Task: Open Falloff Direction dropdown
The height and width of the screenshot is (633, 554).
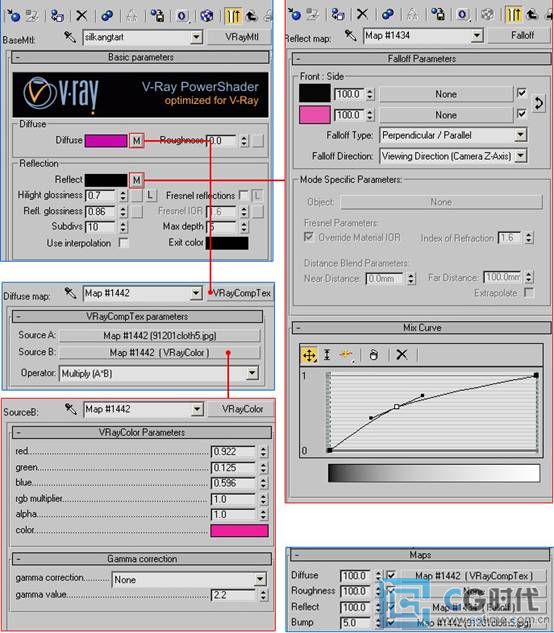Action: [521, 155]
